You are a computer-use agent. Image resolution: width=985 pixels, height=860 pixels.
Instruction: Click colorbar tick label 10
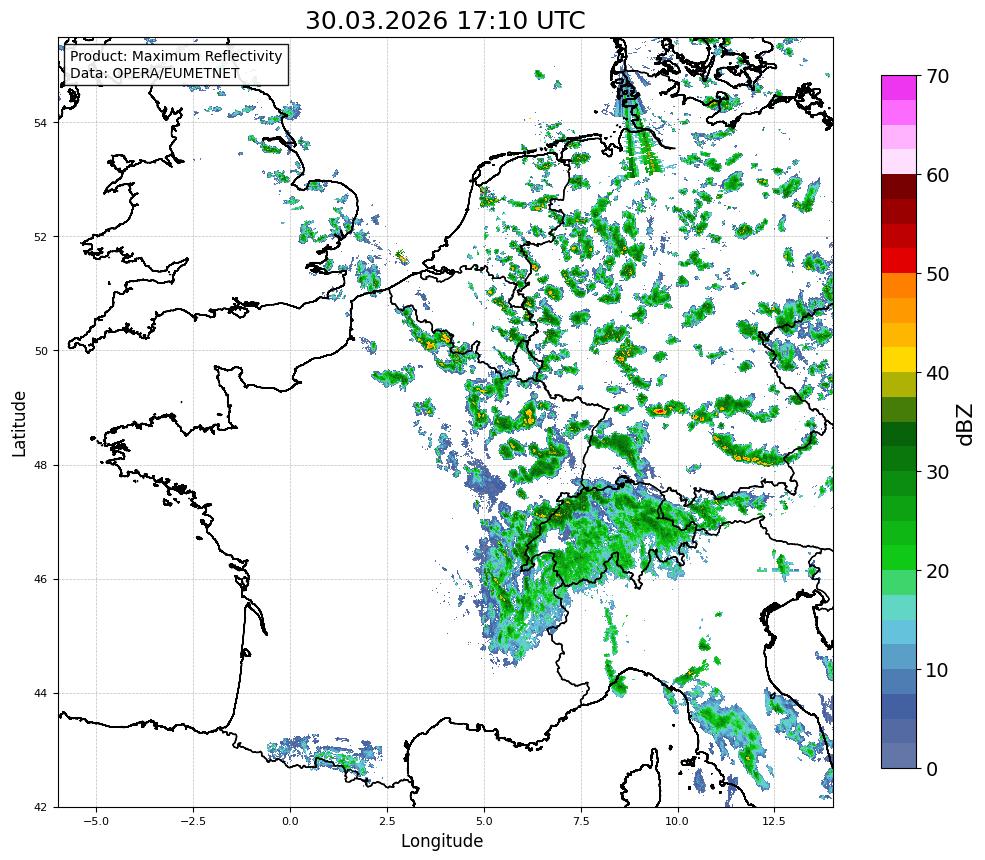click(937, 670)
